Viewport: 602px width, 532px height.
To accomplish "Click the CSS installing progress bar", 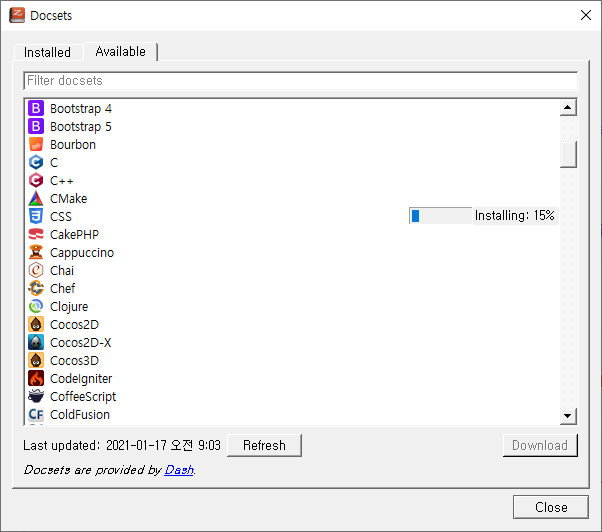I will [x=440, y=216].
